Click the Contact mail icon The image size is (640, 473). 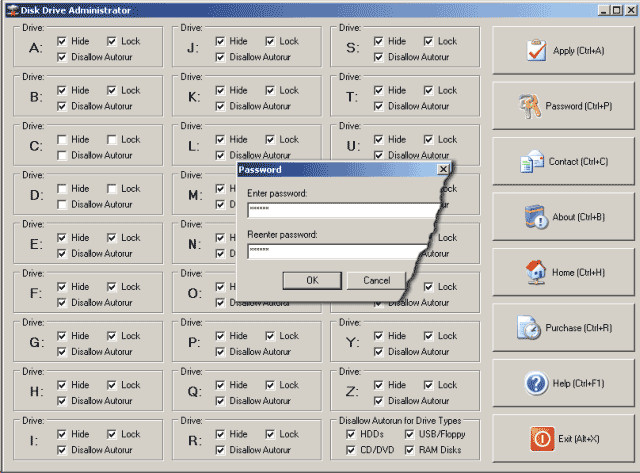point(531,160)
